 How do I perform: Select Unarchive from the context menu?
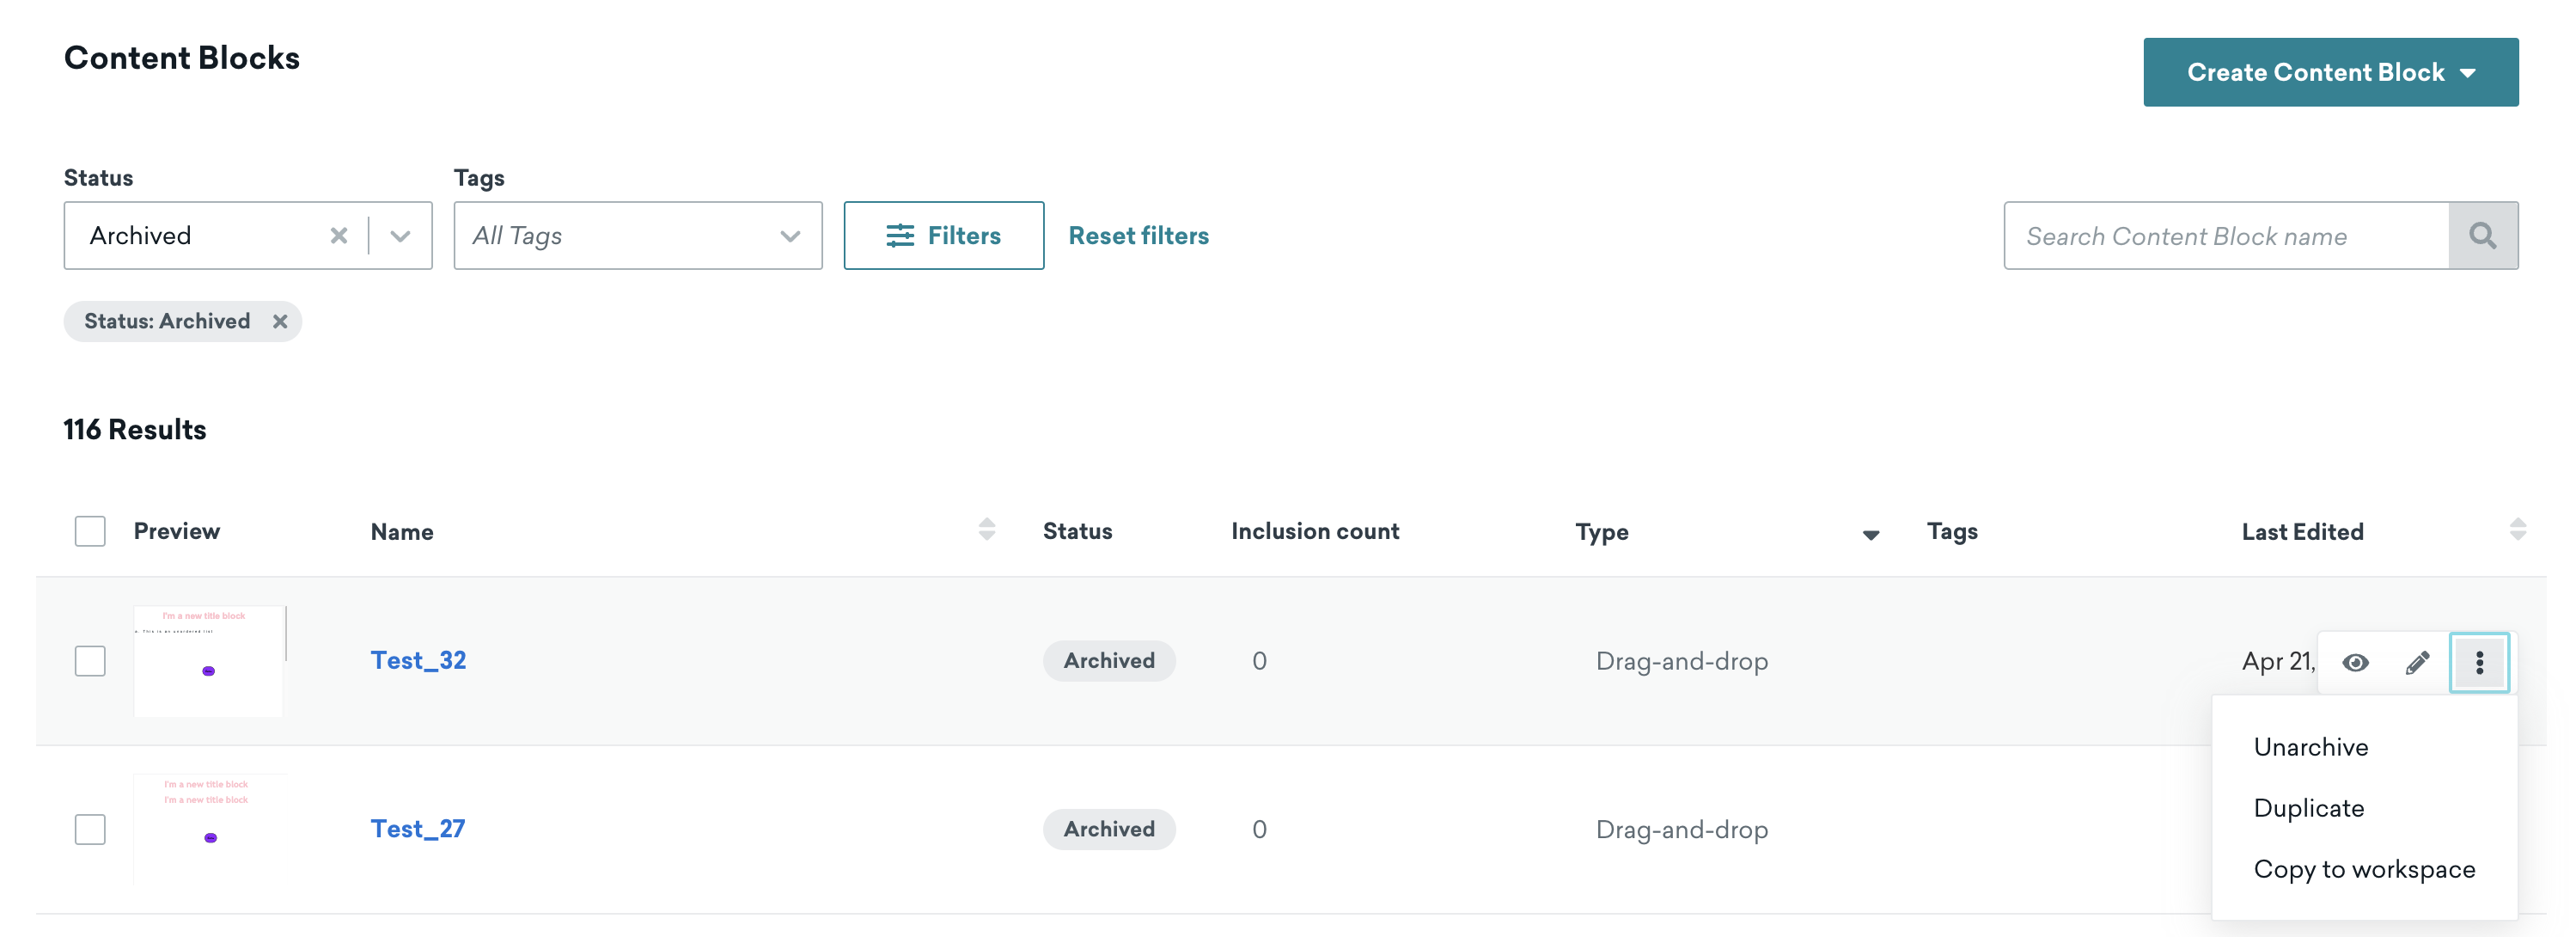[x=2310, y=746]
